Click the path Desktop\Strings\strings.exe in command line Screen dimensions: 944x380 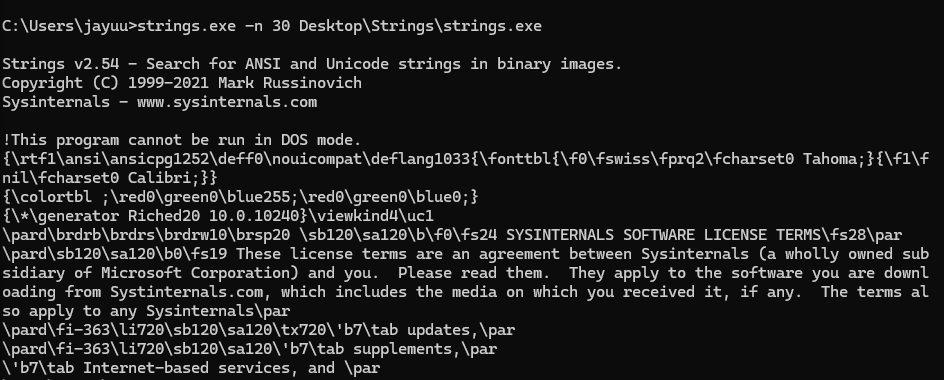point(420,26)
